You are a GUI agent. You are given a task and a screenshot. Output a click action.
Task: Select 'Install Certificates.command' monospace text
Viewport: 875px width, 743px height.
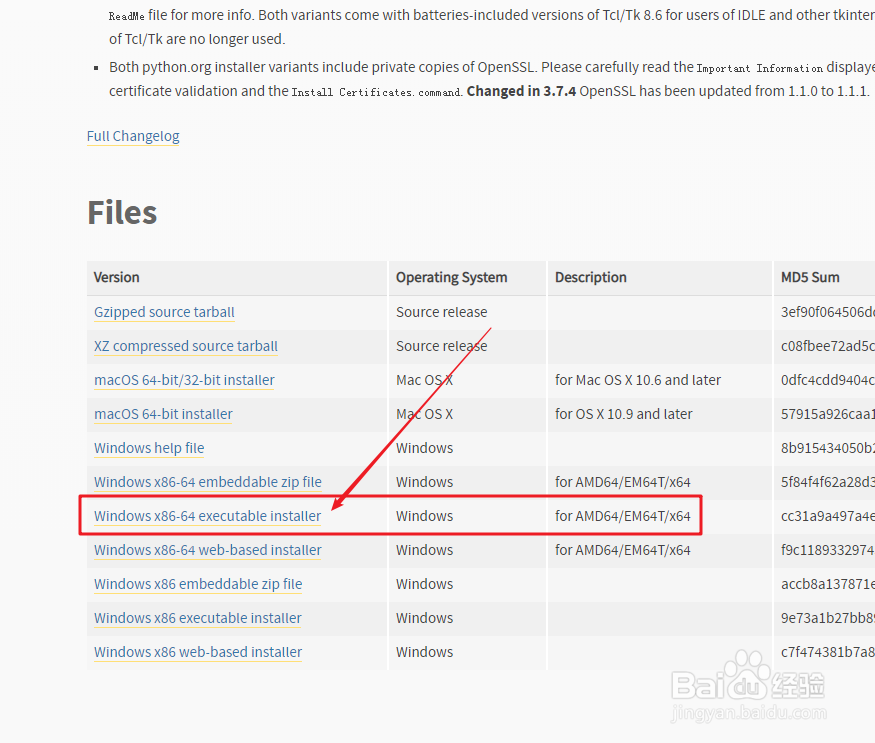click(377, 93)
